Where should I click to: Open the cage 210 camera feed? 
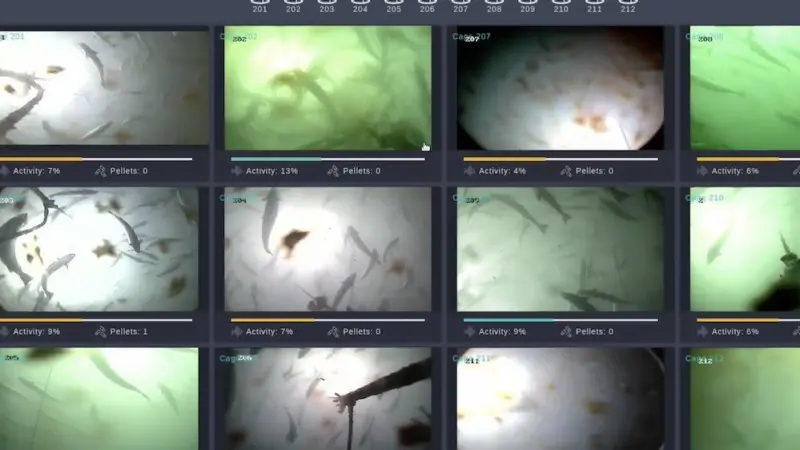(x=745, y=249)
